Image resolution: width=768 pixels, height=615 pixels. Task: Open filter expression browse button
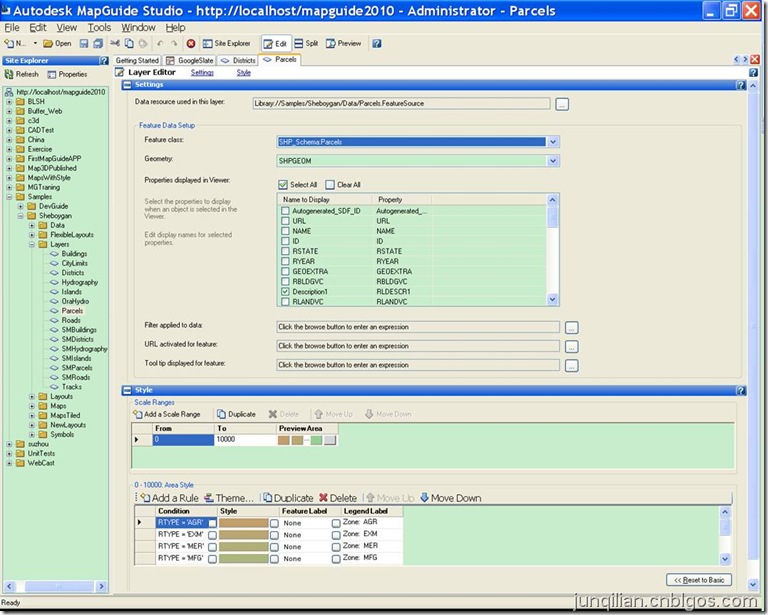tap(572, 328)
